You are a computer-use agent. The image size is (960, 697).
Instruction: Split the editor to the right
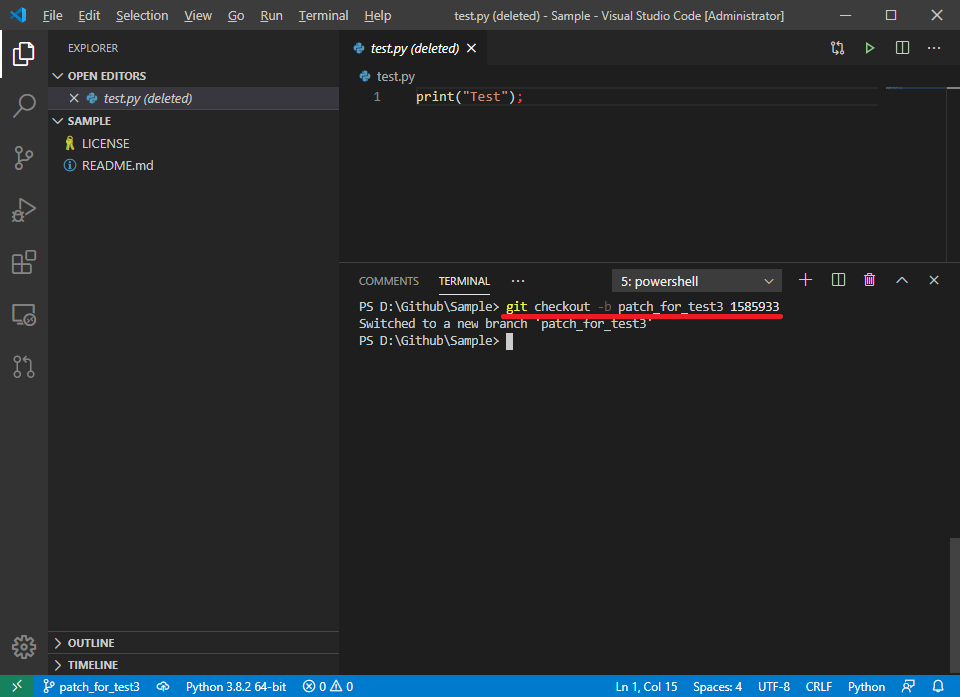coord(902,48)
